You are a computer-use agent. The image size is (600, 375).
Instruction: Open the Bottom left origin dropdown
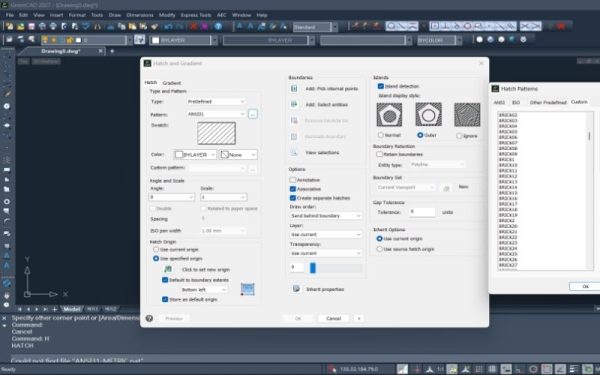click(204, 290)
